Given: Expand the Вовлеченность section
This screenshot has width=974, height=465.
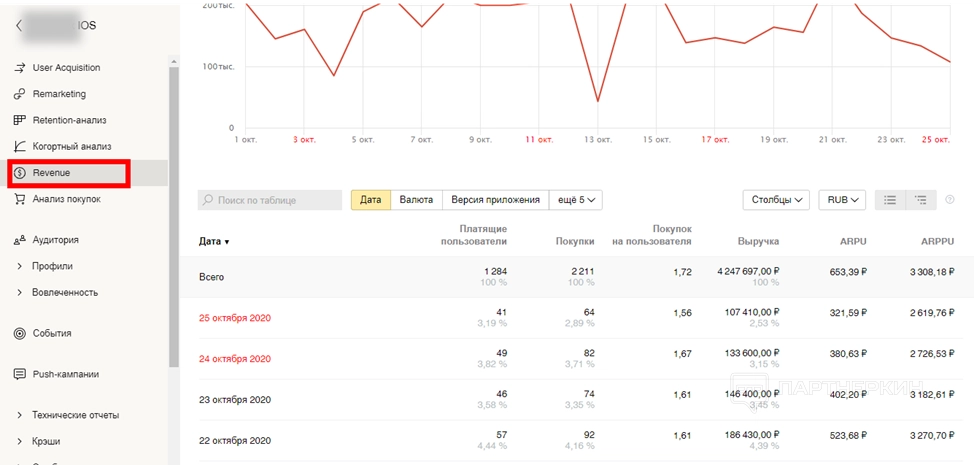Looking at the screenshot, I should coord(65,292).
